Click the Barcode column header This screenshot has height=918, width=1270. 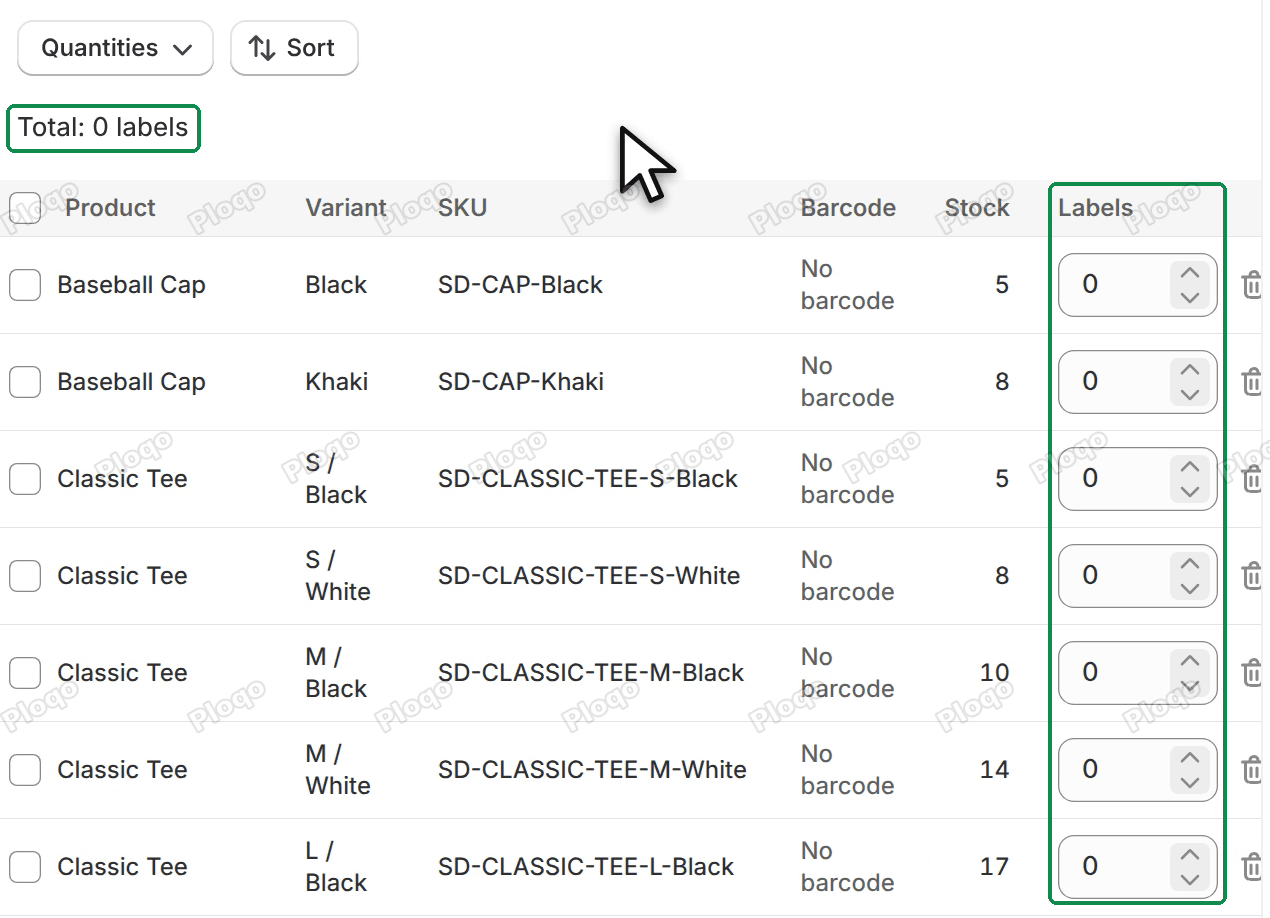point(848,208)
